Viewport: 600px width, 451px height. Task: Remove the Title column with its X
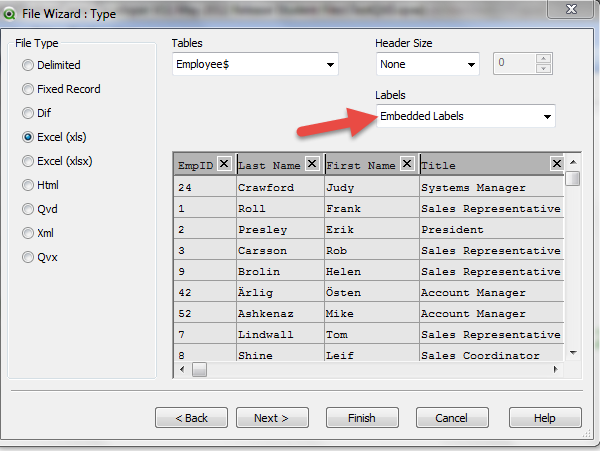click(557, 164)
